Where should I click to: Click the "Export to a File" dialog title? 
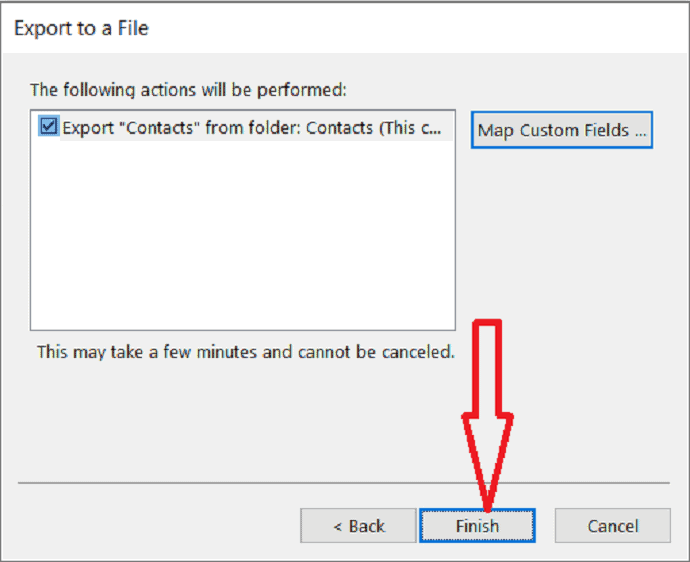click(x=81, y=29)
